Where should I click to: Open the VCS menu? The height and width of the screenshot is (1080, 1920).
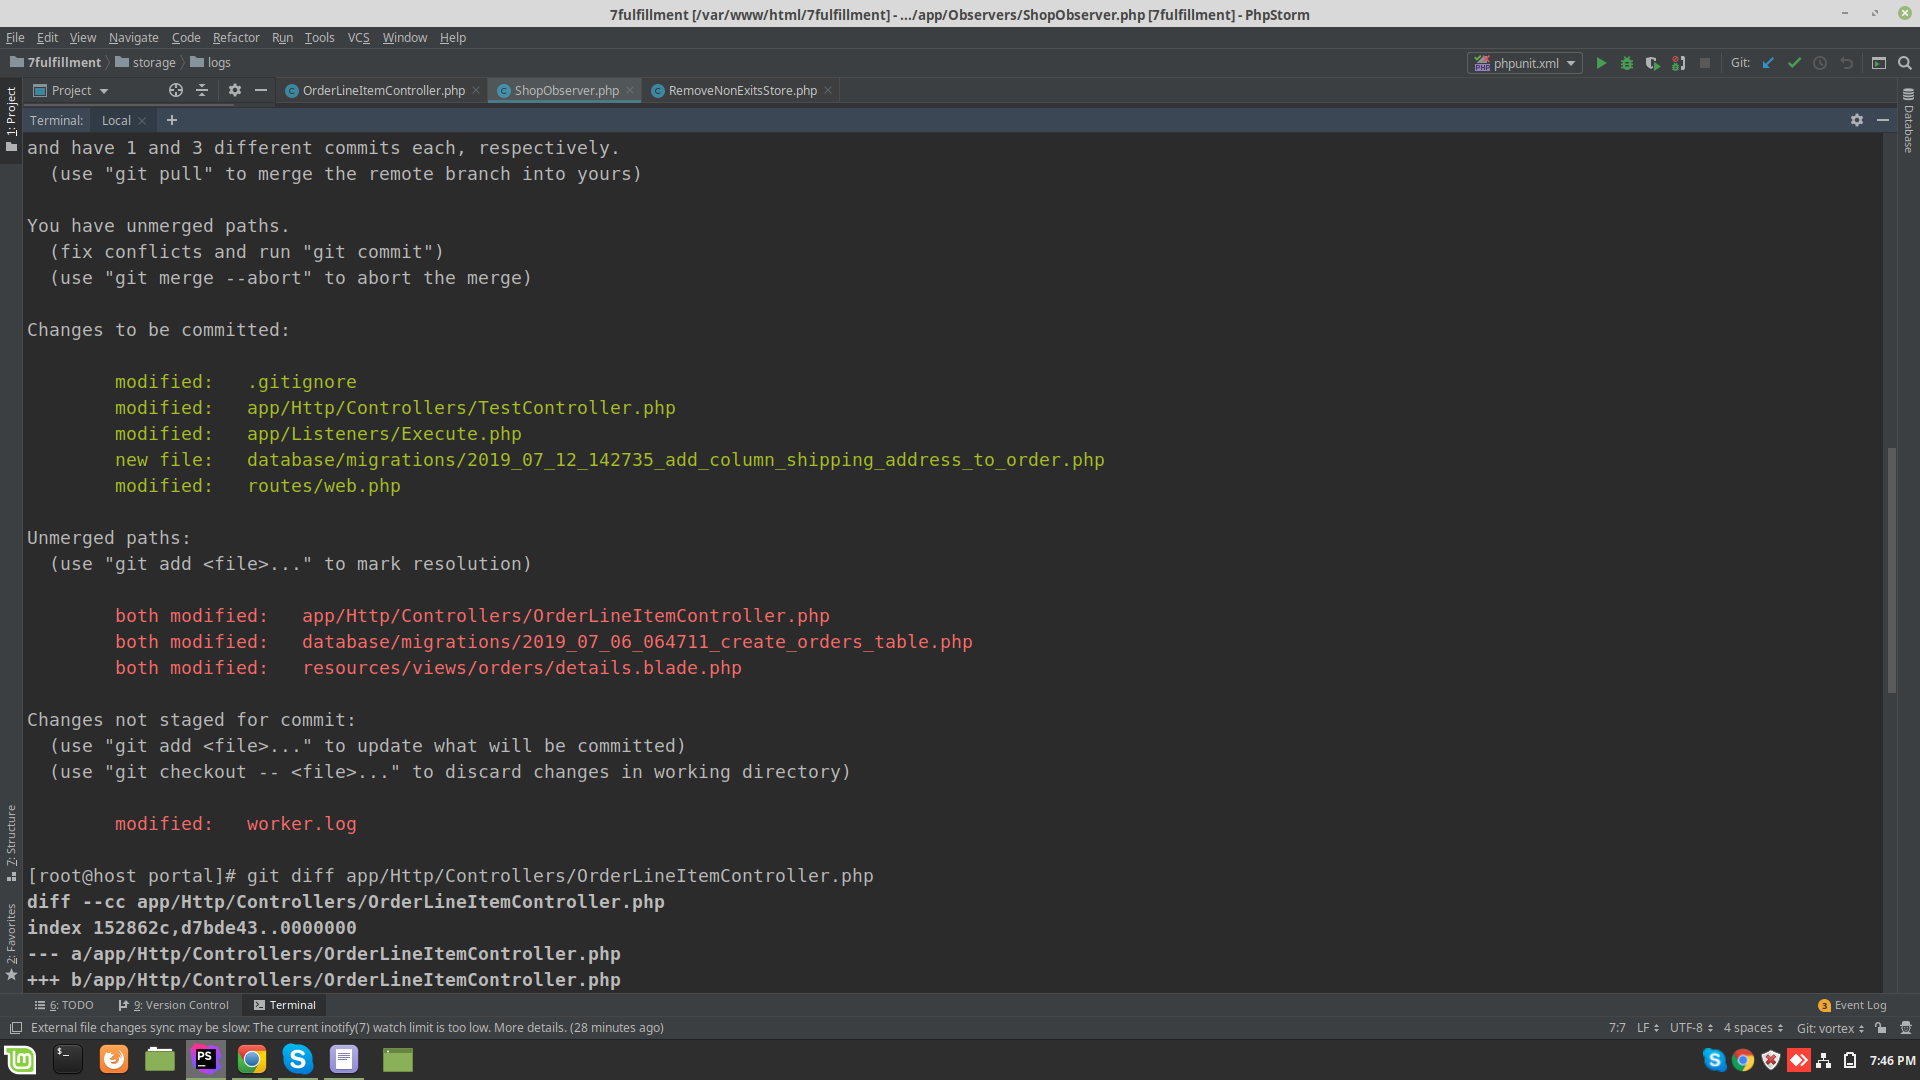click(x=358, y=38)
